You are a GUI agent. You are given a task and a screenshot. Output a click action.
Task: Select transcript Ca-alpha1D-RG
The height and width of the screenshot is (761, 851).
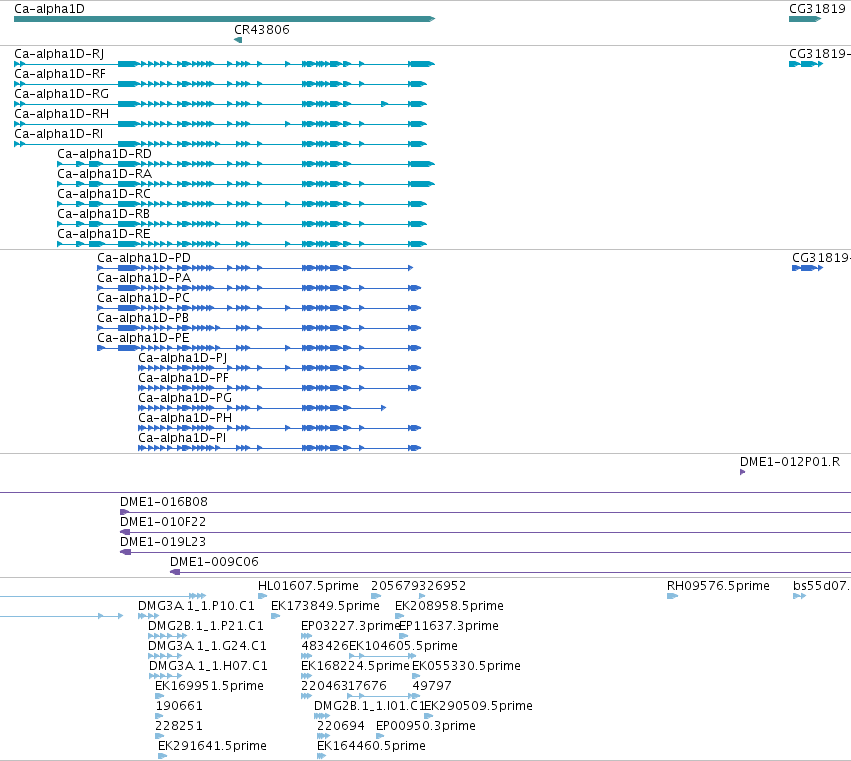pyautogui.click(x=220, y=104)
